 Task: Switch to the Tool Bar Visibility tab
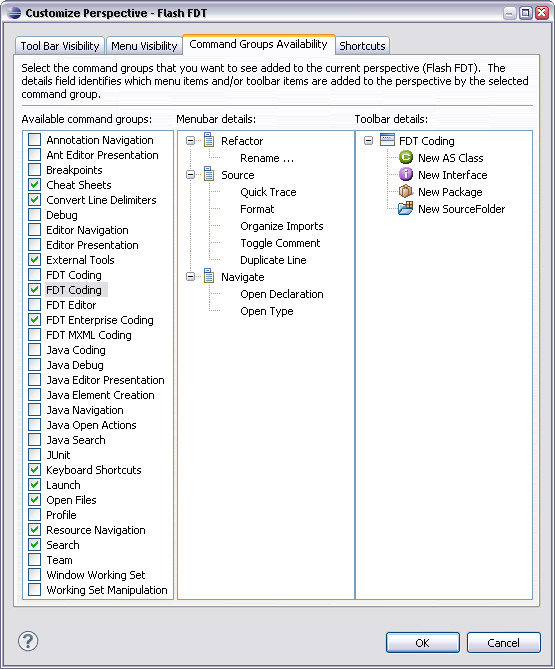pos(60,46)
